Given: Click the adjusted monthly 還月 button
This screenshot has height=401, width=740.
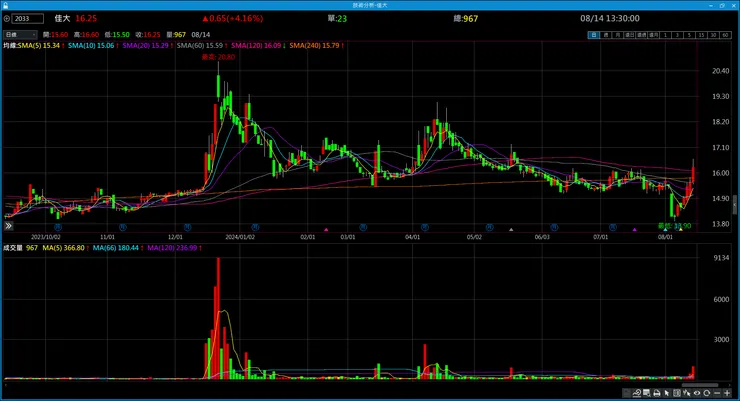Looking at the screenshot, I should (x=654, y=35).
